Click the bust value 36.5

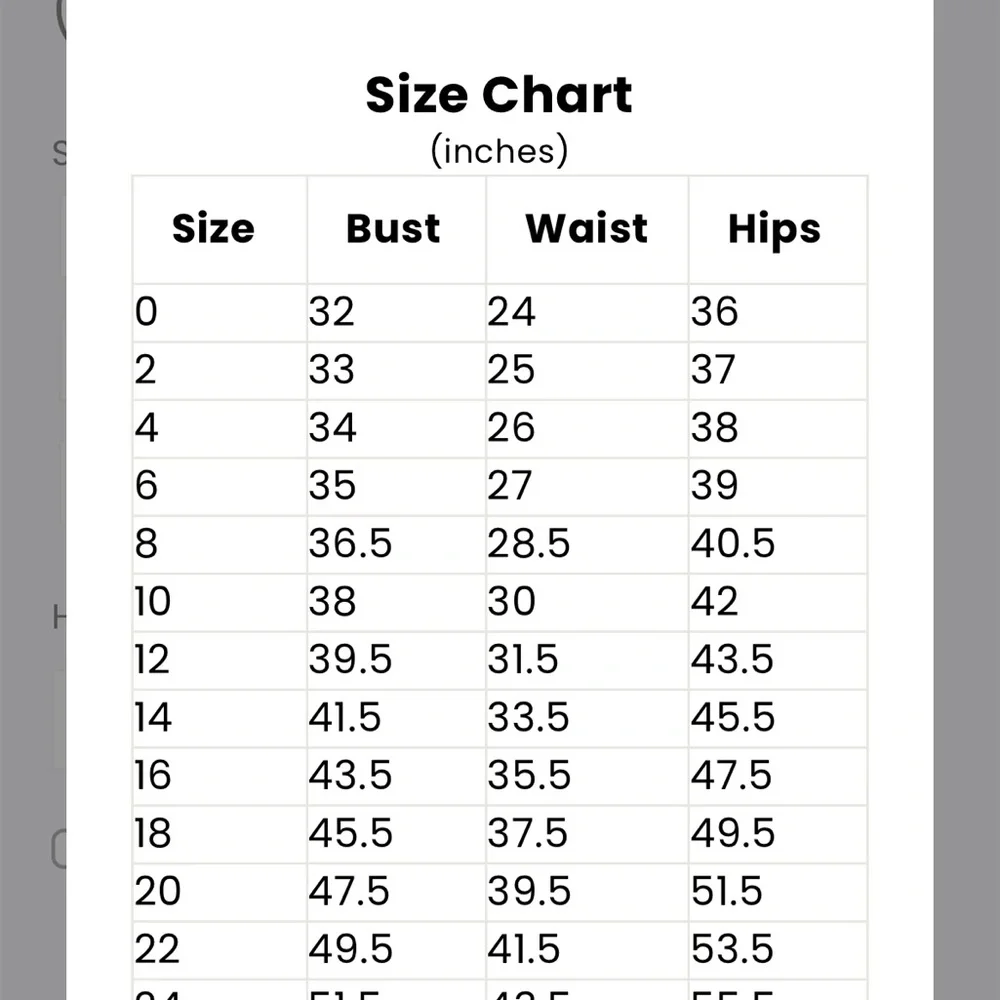click(x=350, y=543)
